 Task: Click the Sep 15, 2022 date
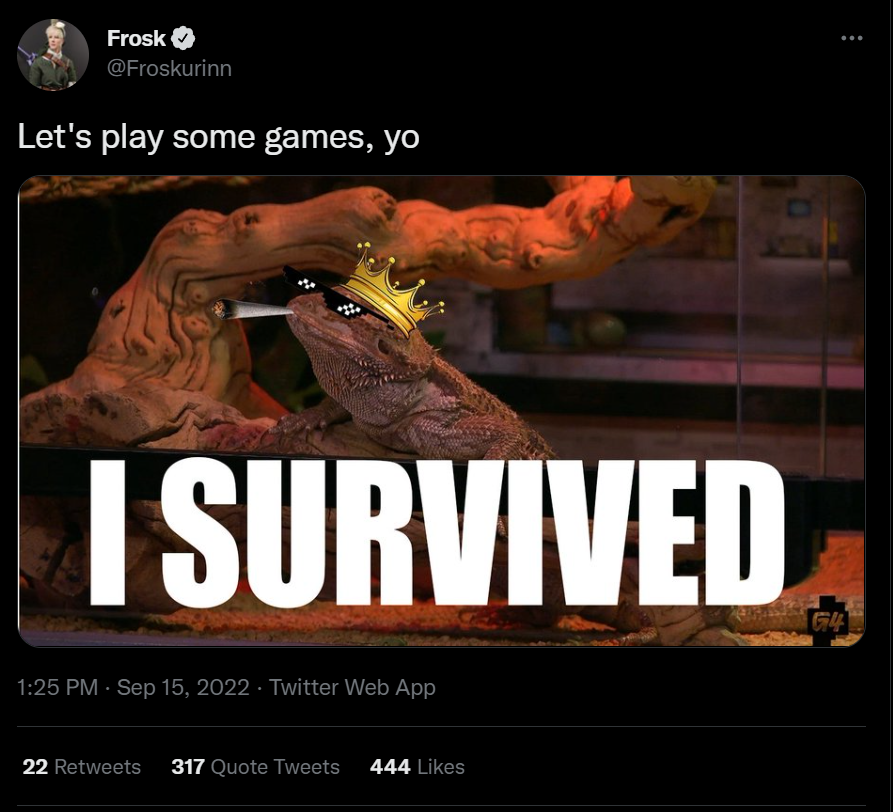click(183, 687)
